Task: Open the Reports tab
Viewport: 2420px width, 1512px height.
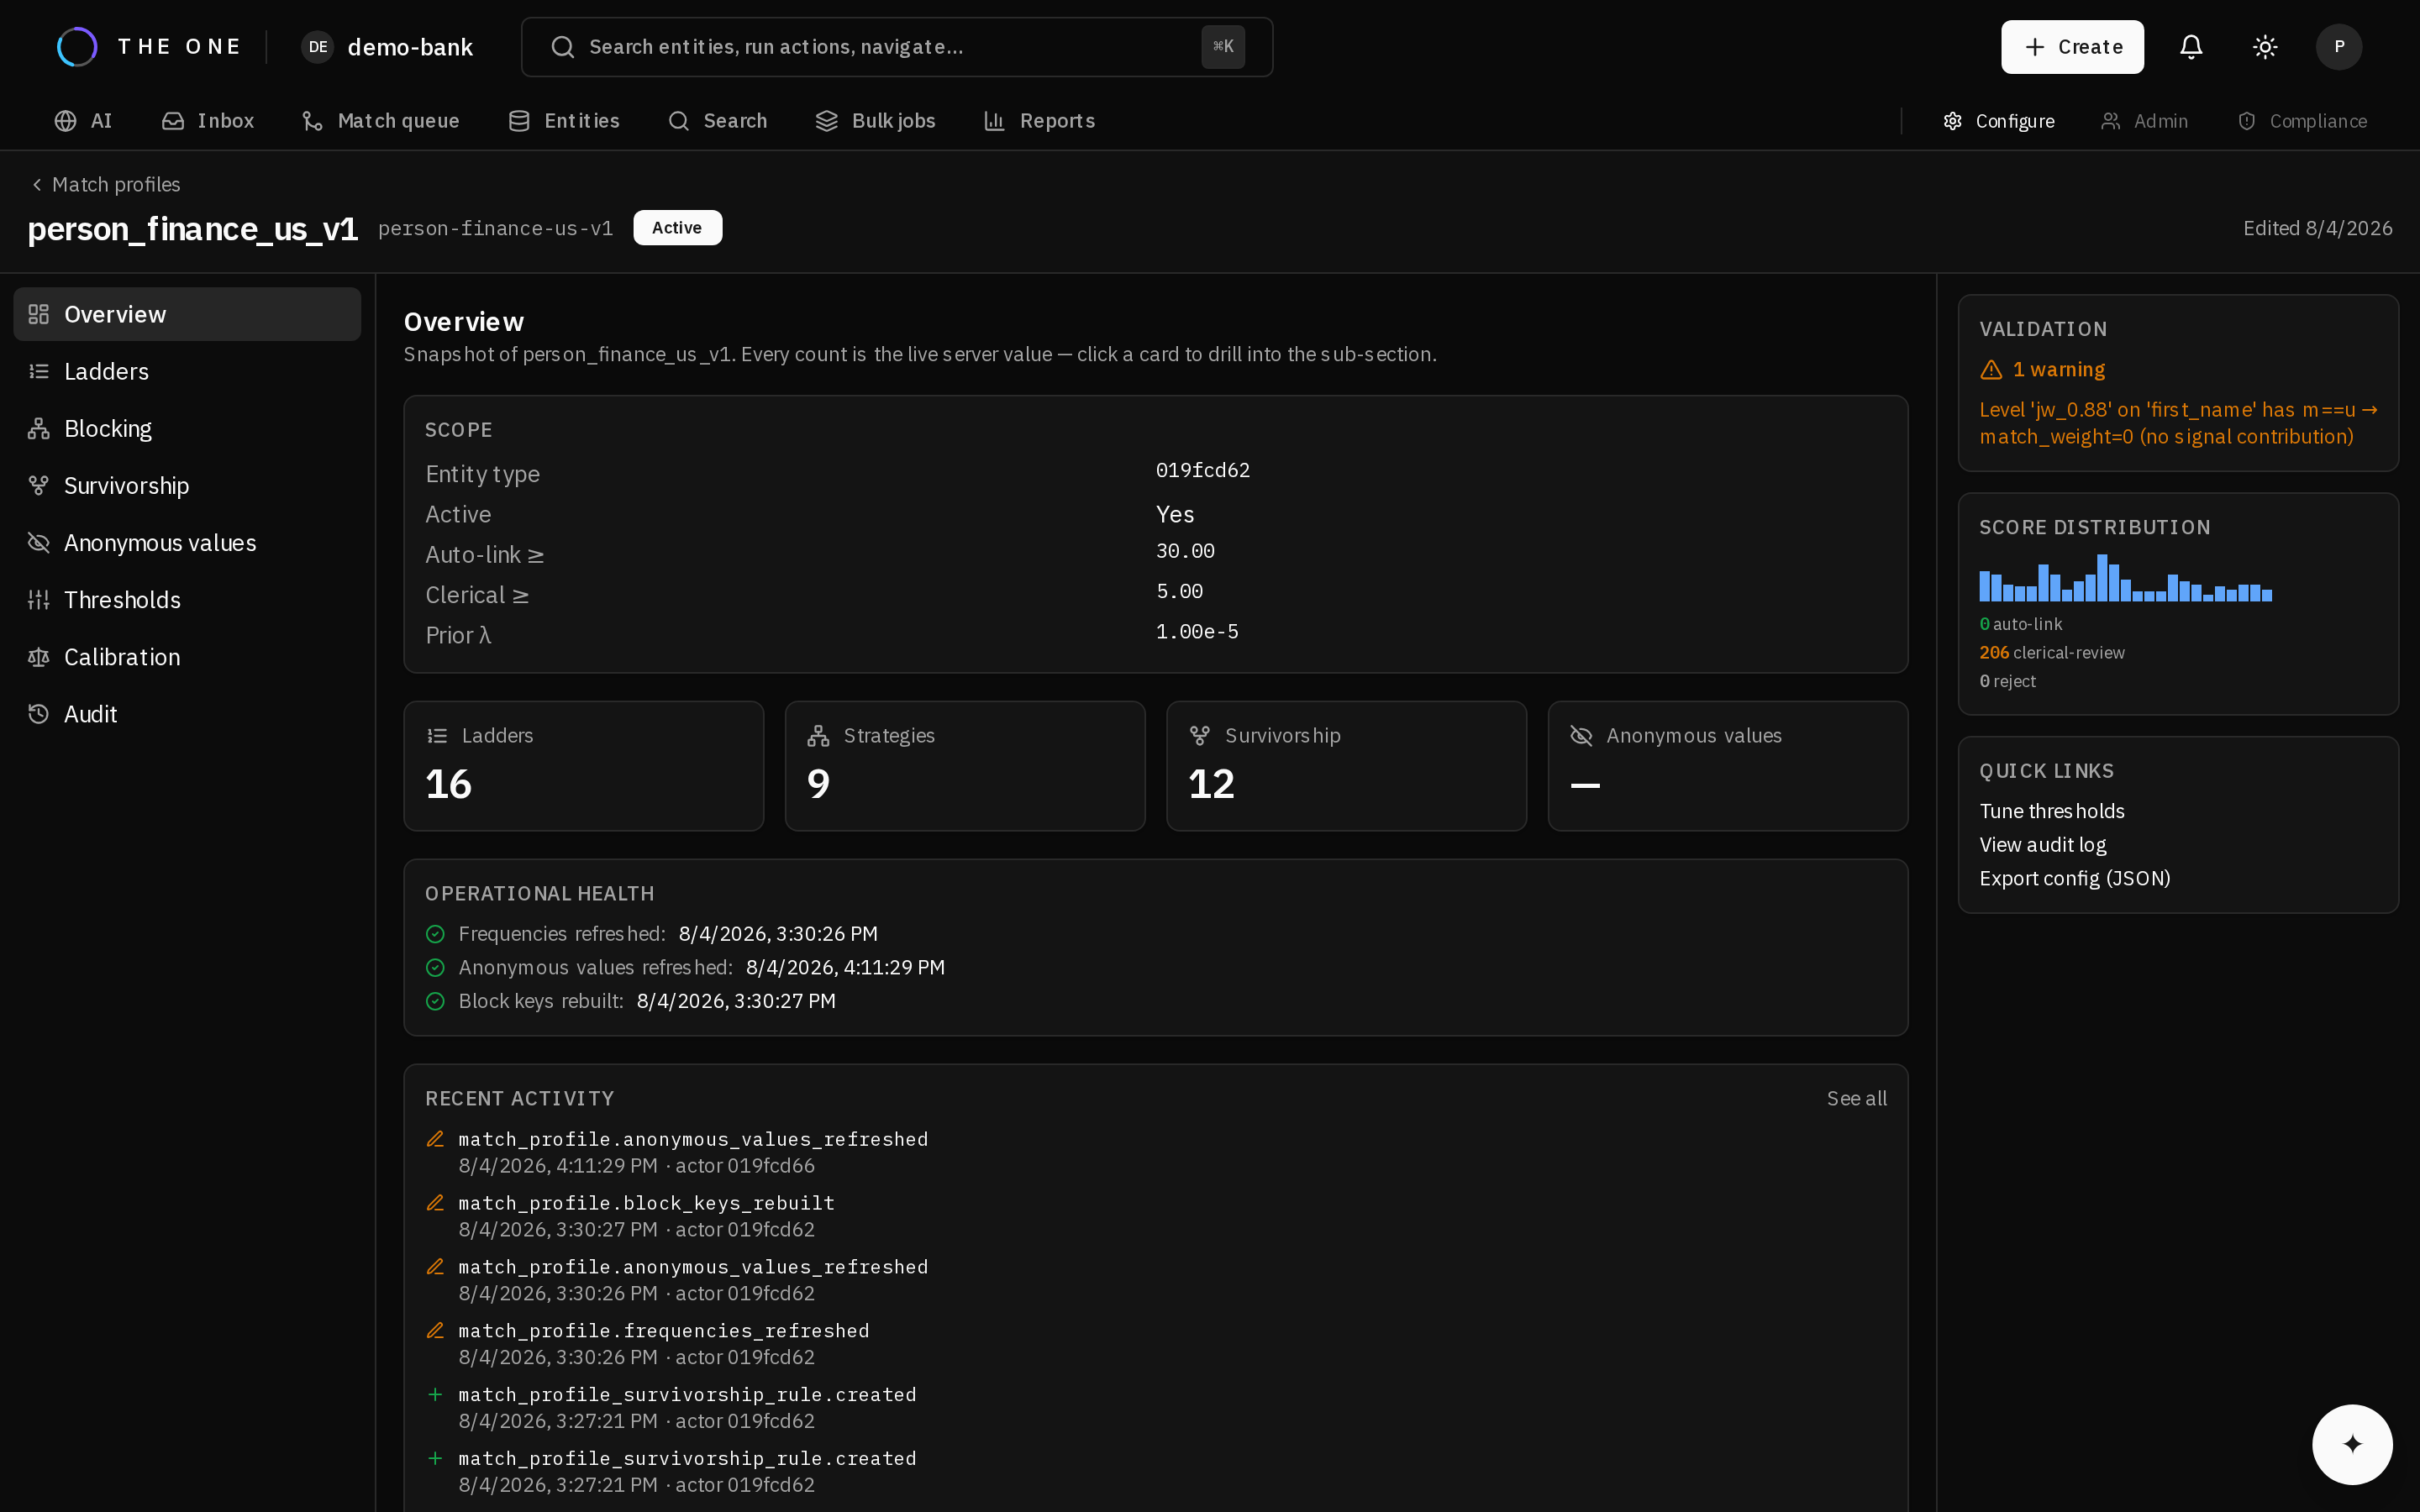Action: [x=1040, y=121]
